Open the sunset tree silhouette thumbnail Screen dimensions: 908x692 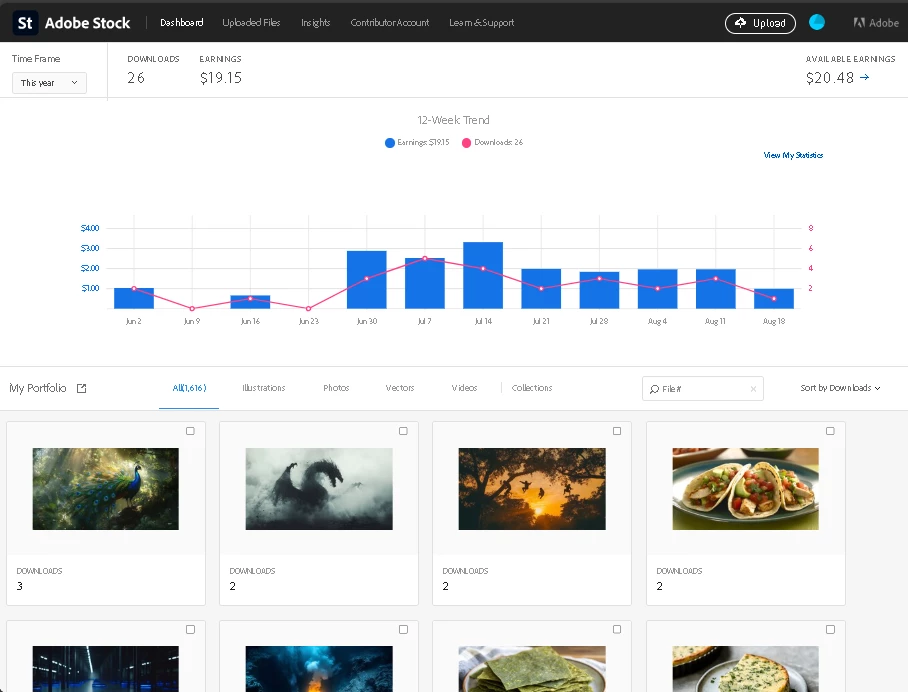click(532, 489)
